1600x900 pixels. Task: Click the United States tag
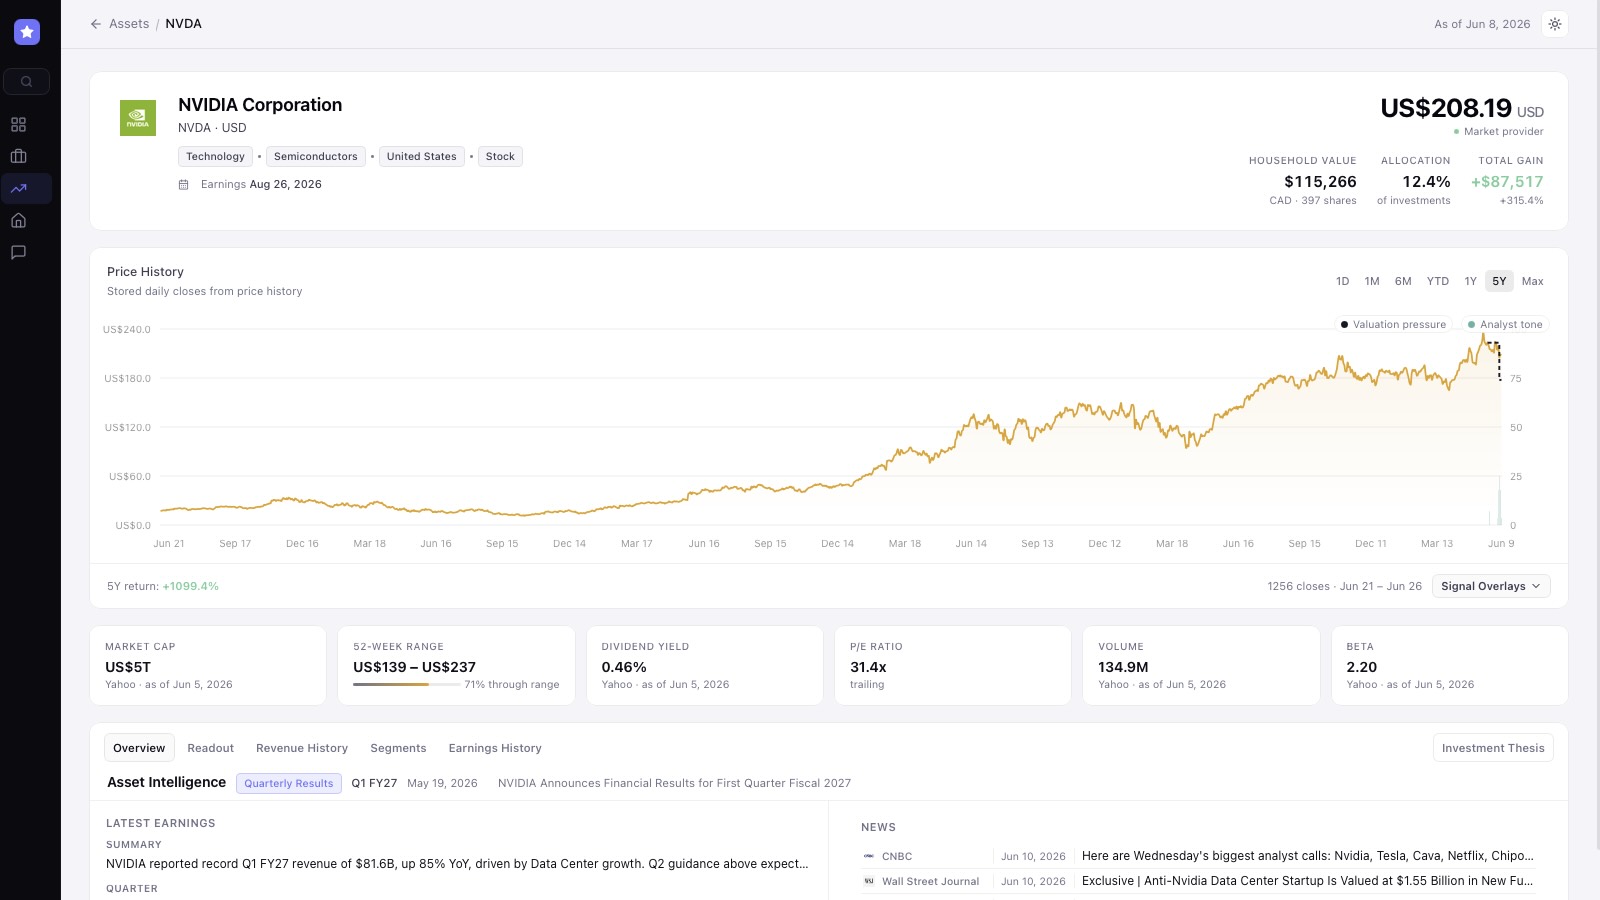tap(422, 157)
